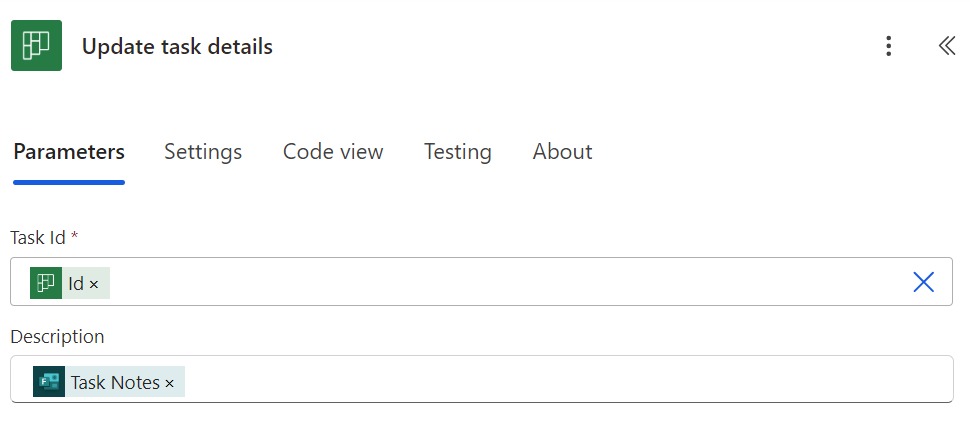Click the Forms icon in Task Notes token
Viewport: 970px width, 428px height.
(x=49, y=382)
